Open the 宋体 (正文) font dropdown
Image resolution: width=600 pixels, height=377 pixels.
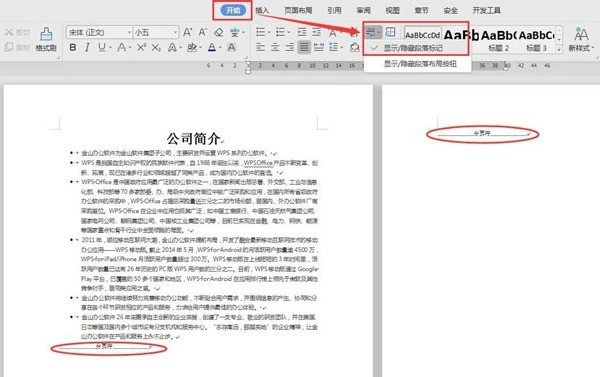[x=99, y=33]
